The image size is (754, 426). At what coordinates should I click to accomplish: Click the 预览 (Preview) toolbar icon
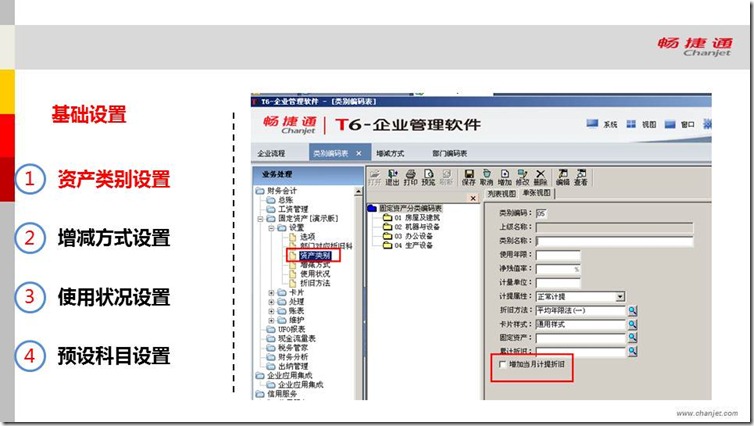[428, 177]
